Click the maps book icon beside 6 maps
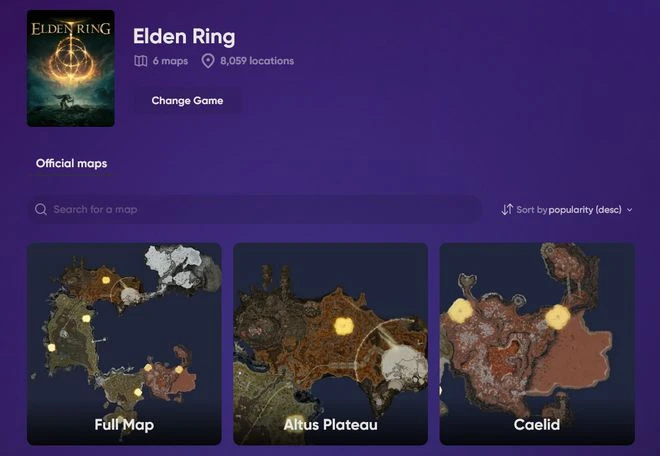The image size is (660, 456). click(x=141, y=61)
